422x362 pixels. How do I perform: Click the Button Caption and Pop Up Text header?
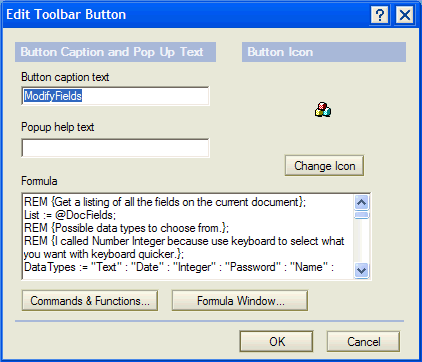115,52
